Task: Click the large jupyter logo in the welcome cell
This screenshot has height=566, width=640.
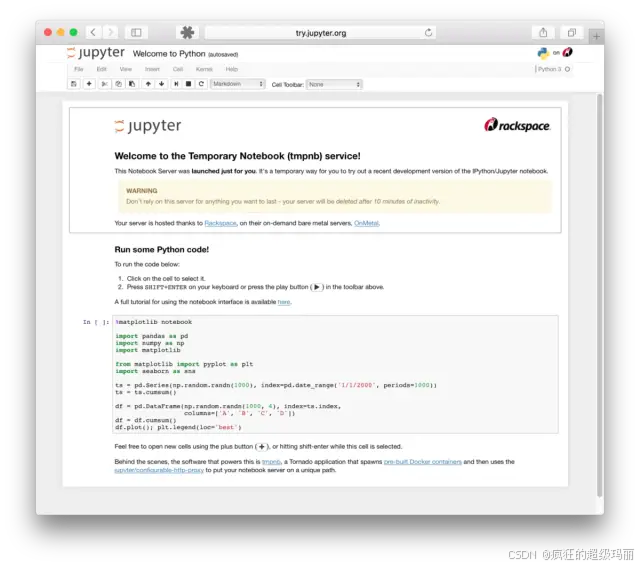Action: coord(148,126)
